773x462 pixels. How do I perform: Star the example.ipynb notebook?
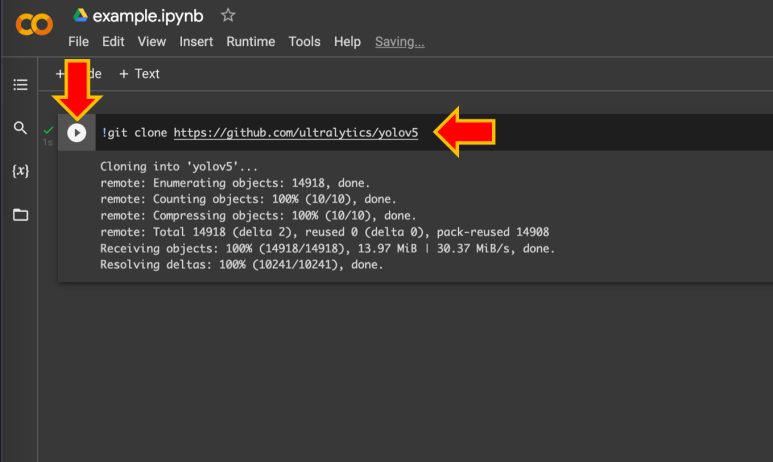(x=228, y=16)
